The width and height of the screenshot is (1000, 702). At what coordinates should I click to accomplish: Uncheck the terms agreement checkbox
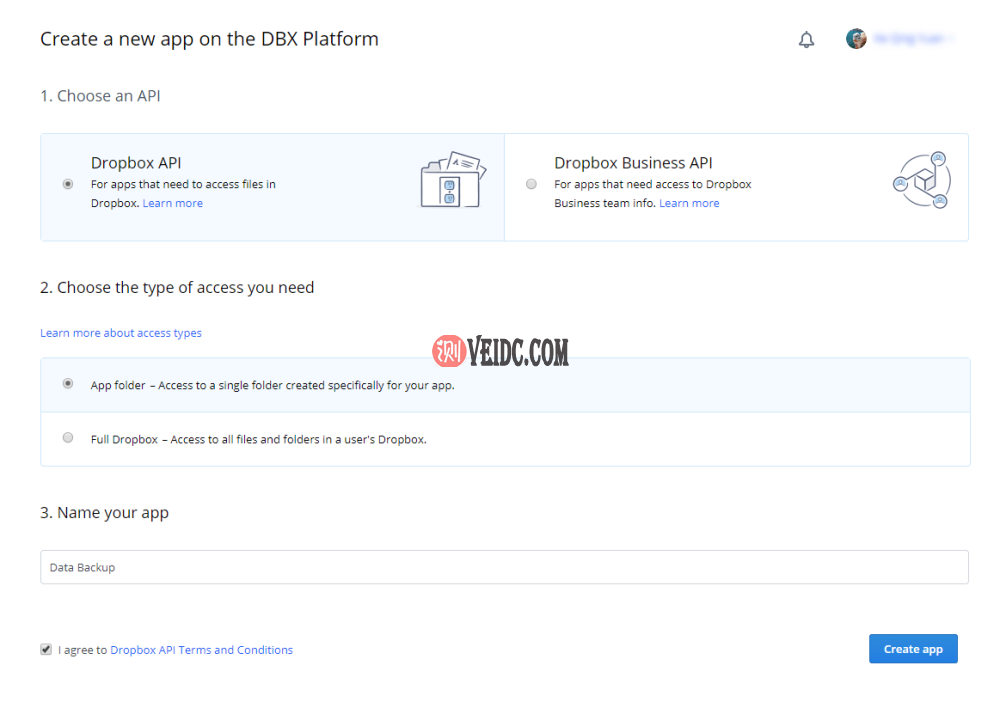click(46, 649)
